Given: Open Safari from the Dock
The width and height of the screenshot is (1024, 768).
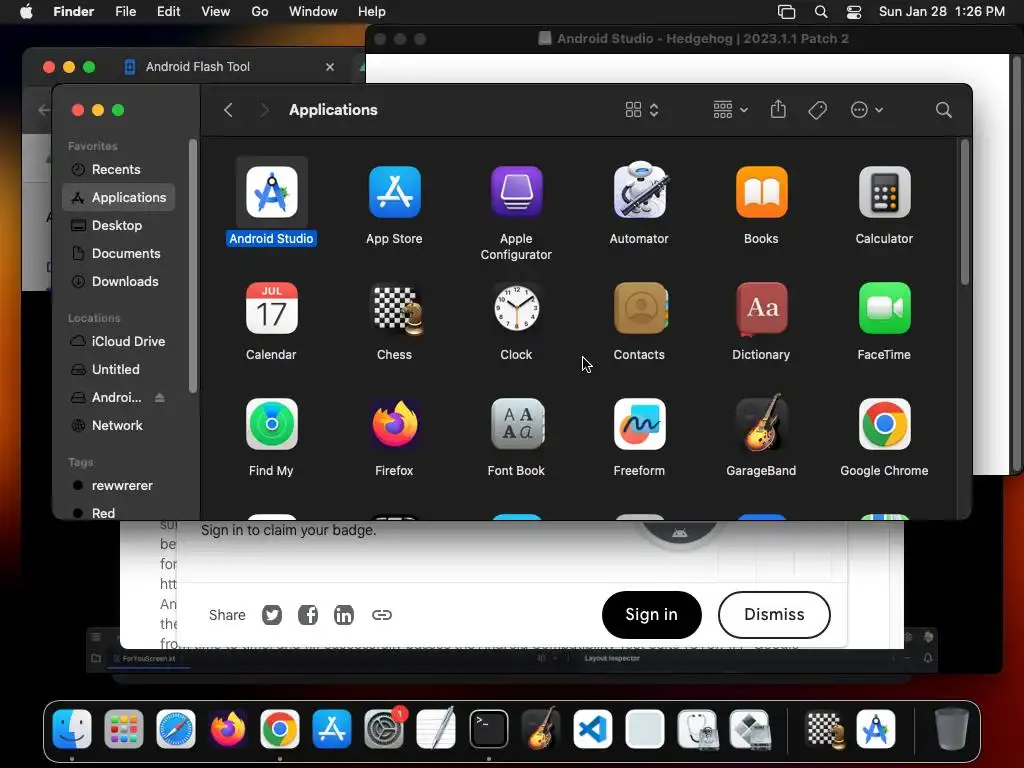Looking at the screenshot, I should pos(176,729).
